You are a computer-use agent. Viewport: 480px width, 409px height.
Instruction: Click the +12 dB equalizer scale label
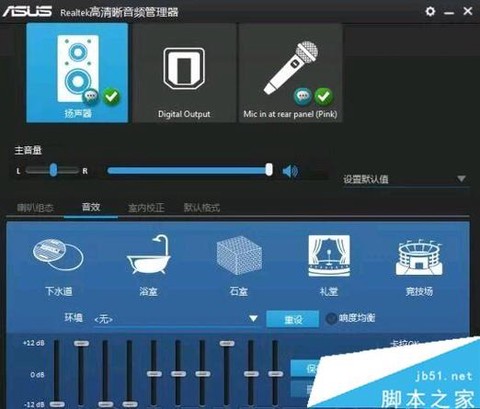(34, 343)
